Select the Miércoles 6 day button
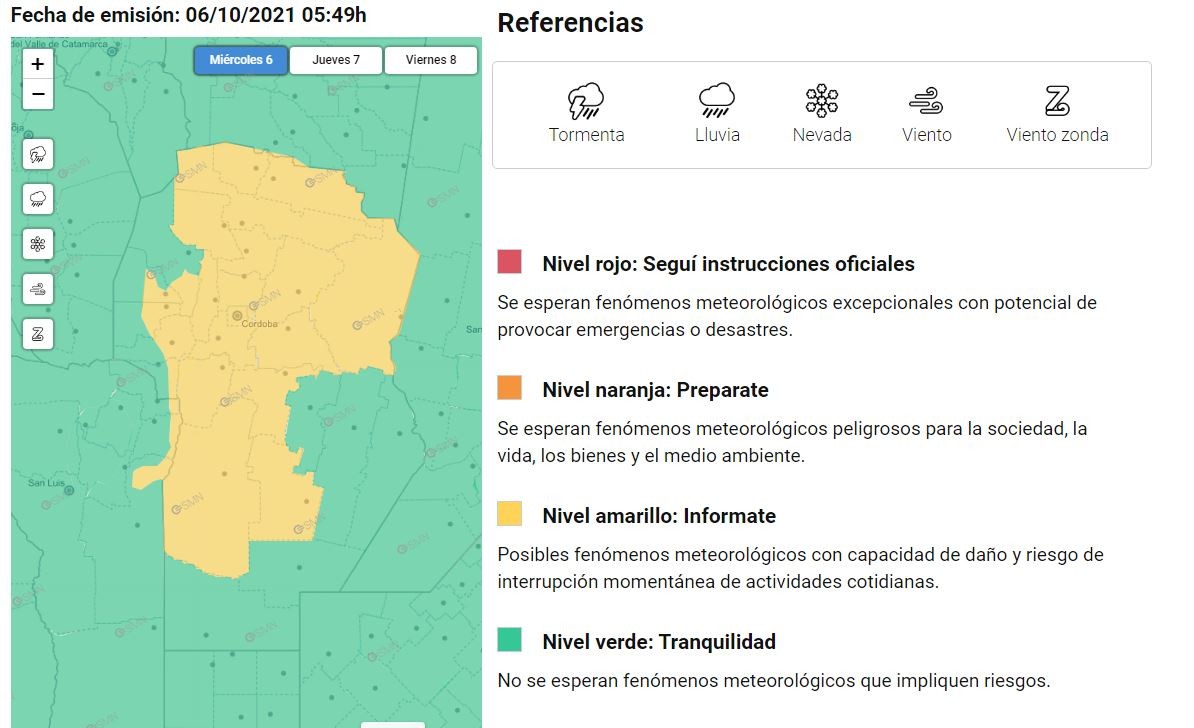 coord(240,59)
